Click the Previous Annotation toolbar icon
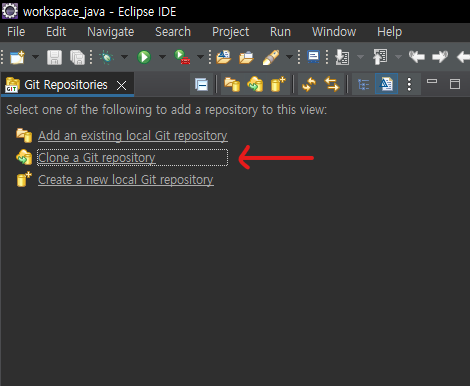The width and height of the screenshot is (470, 386). (x=380, y=57)
